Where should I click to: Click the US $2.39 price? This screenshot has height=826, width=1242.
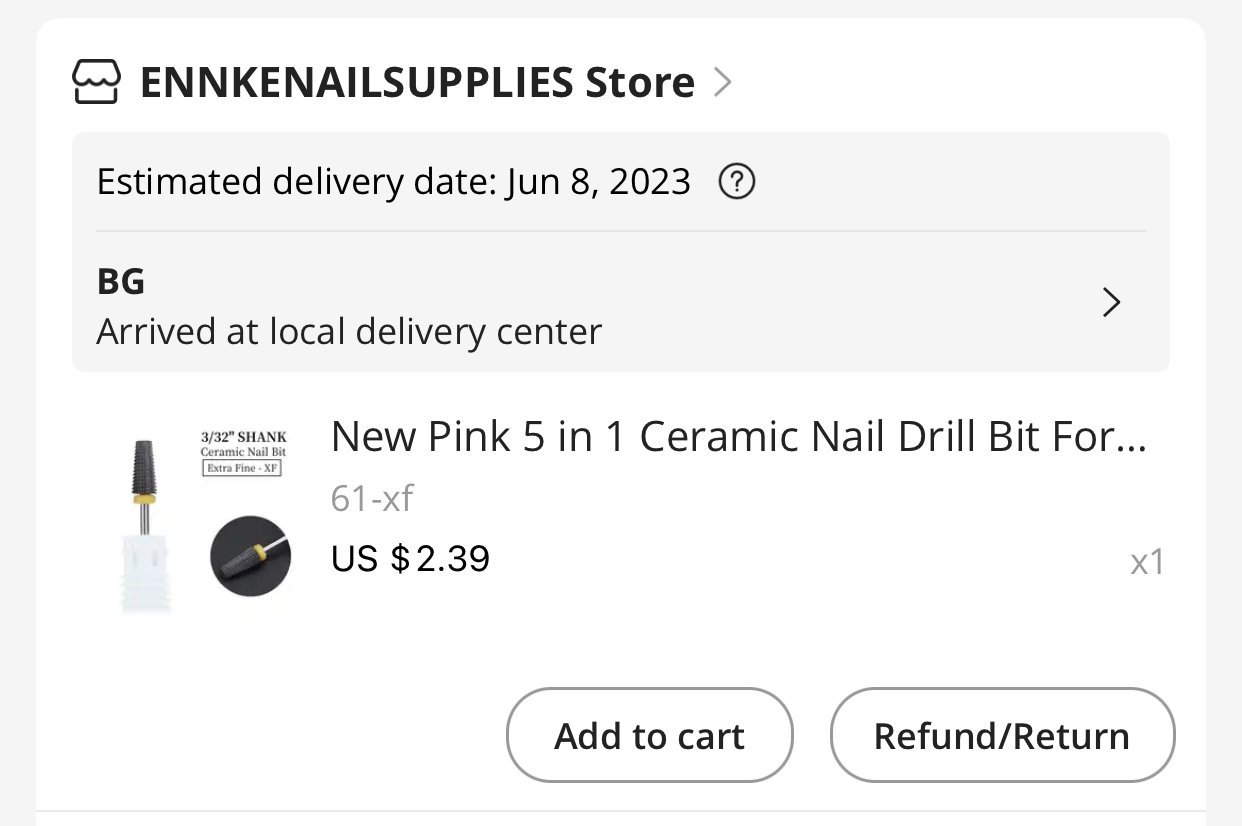(x=410, y=558)
